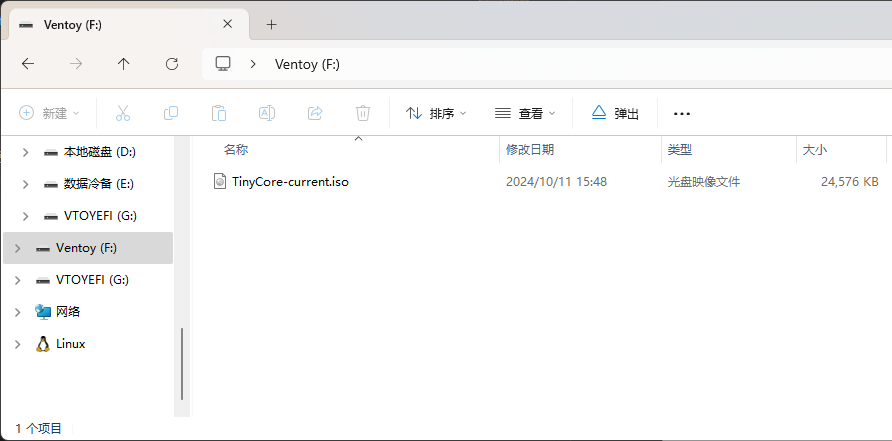This screenshot has height=441, width=892.
Task: Click the Delete trash can icon
Action: [363, 113]
